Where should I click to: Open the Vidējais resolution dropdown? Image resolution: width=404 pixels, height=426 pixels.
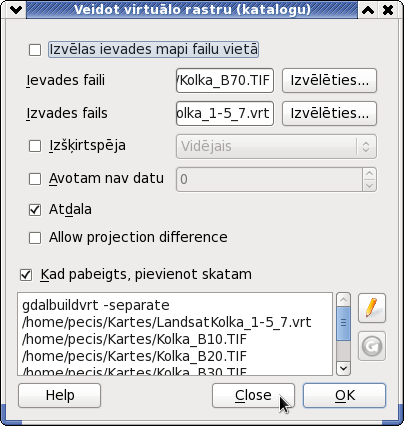(x=276, y=146)
